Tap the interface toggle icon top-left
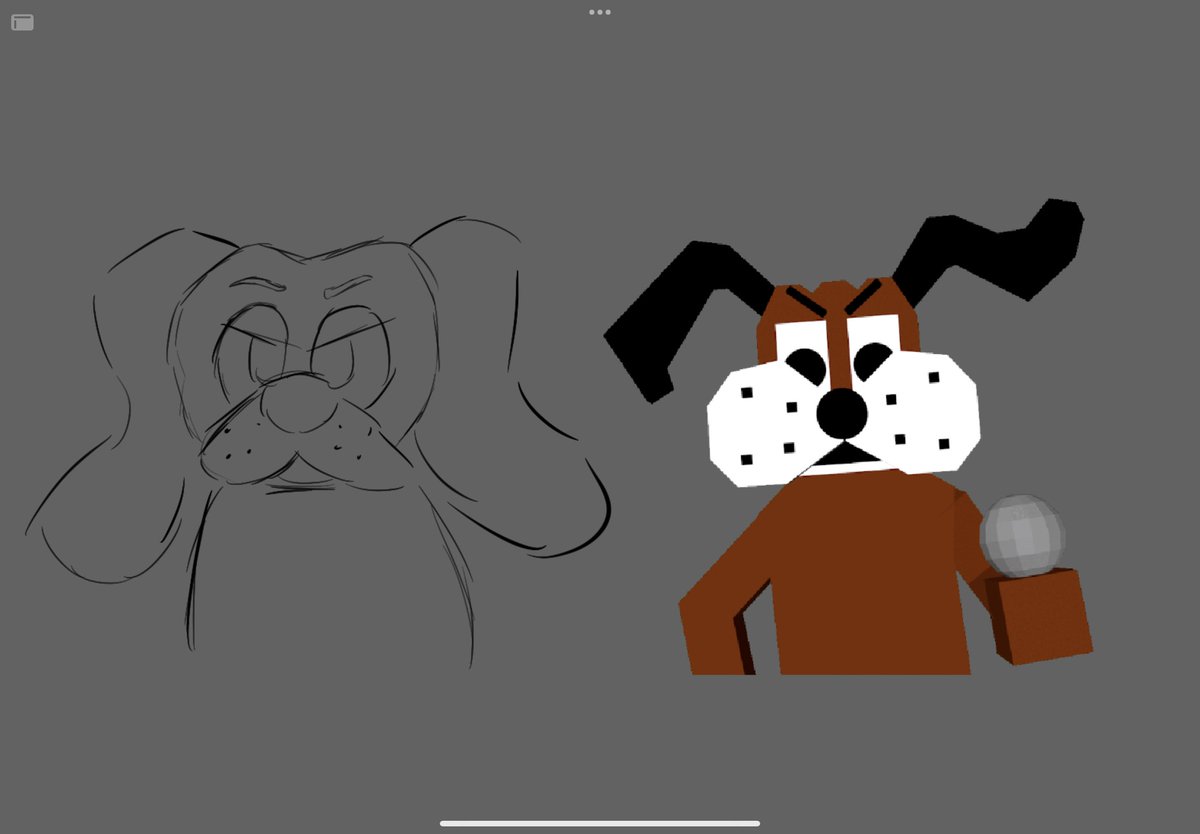 [22, 22]
